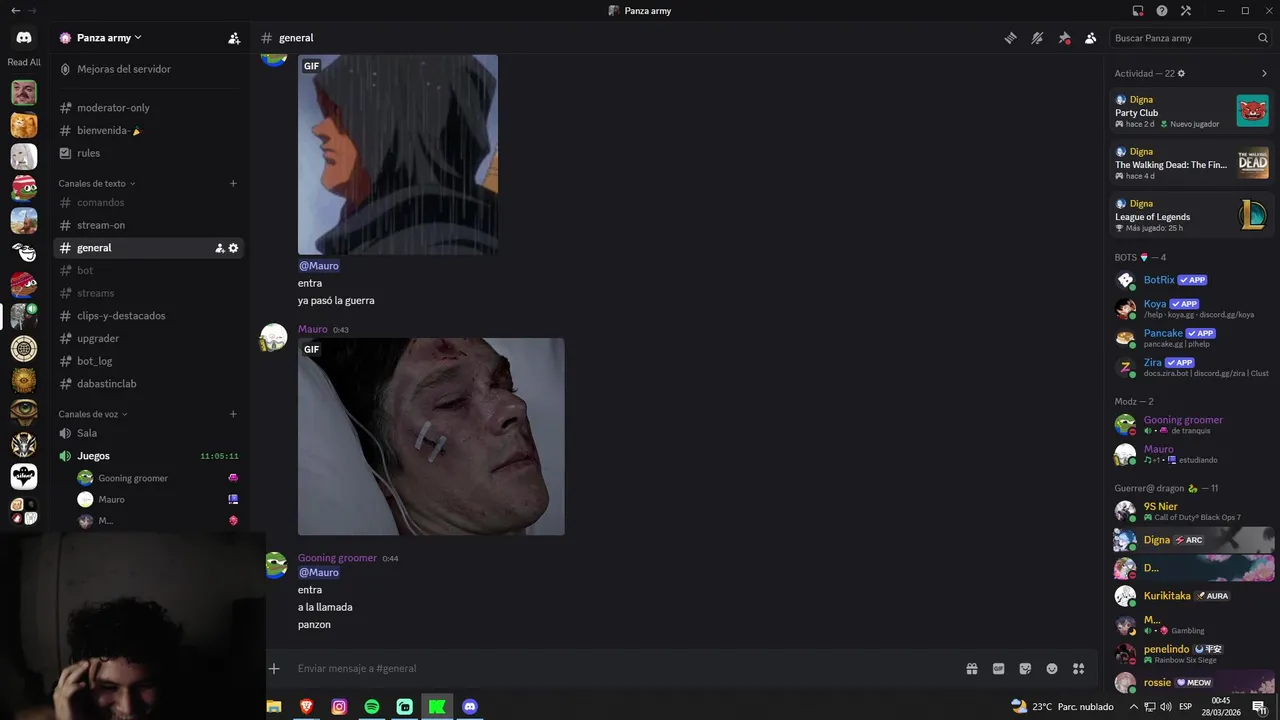Screen dimensions: 1280x720
Task: Open League of Legends activity card
Action: (1192, 215)
